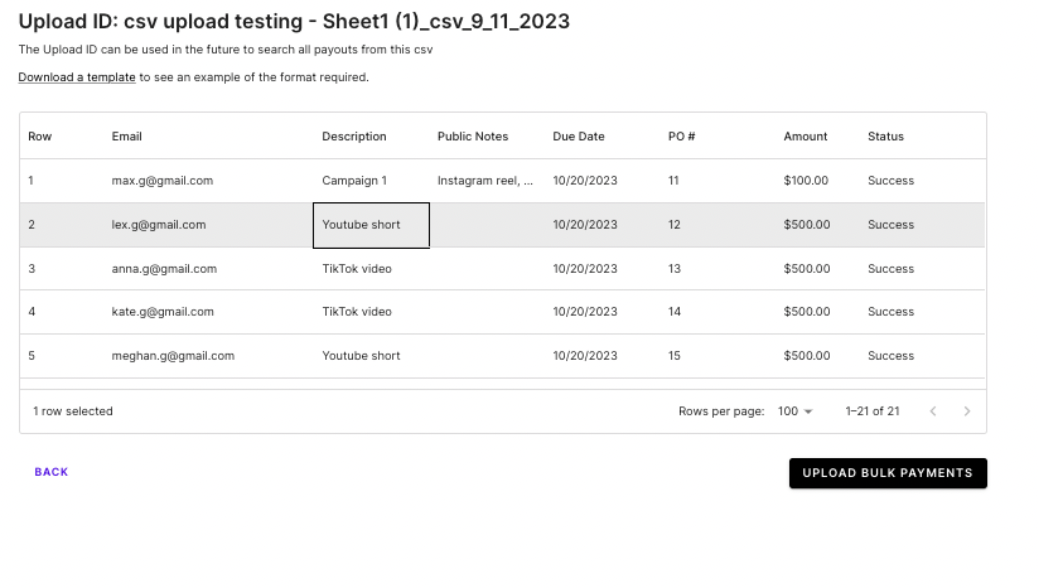This screenshot has width=1038, height=588.
Task: Click the kate.g@gmail.com email cell
Action: click(162, 312)
